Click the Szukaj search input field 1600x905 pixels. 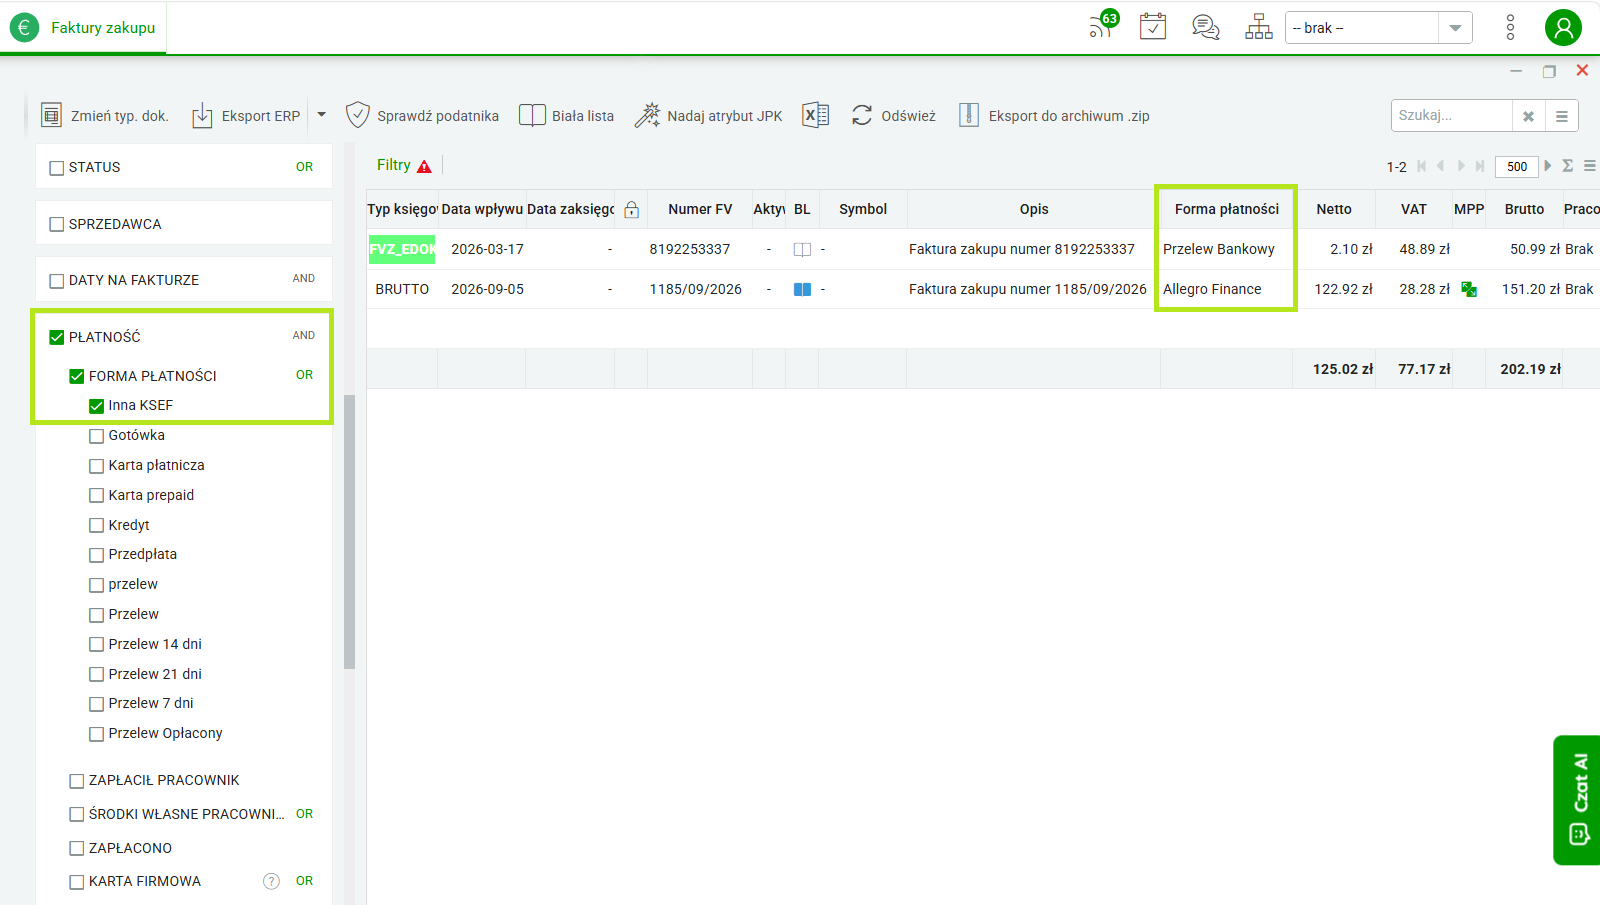pyautogui.click(x=1452, y=116)
